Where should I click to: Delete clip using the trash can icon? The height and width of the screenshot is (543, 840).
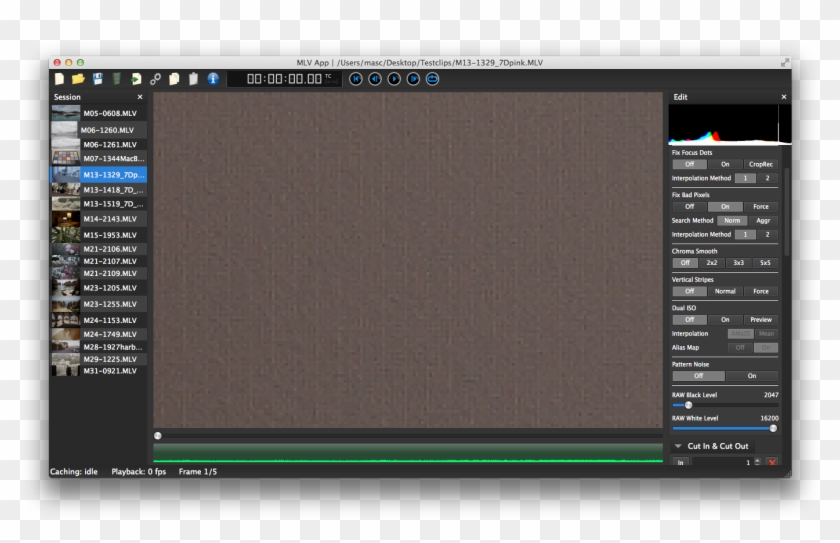tap(117, 78)
